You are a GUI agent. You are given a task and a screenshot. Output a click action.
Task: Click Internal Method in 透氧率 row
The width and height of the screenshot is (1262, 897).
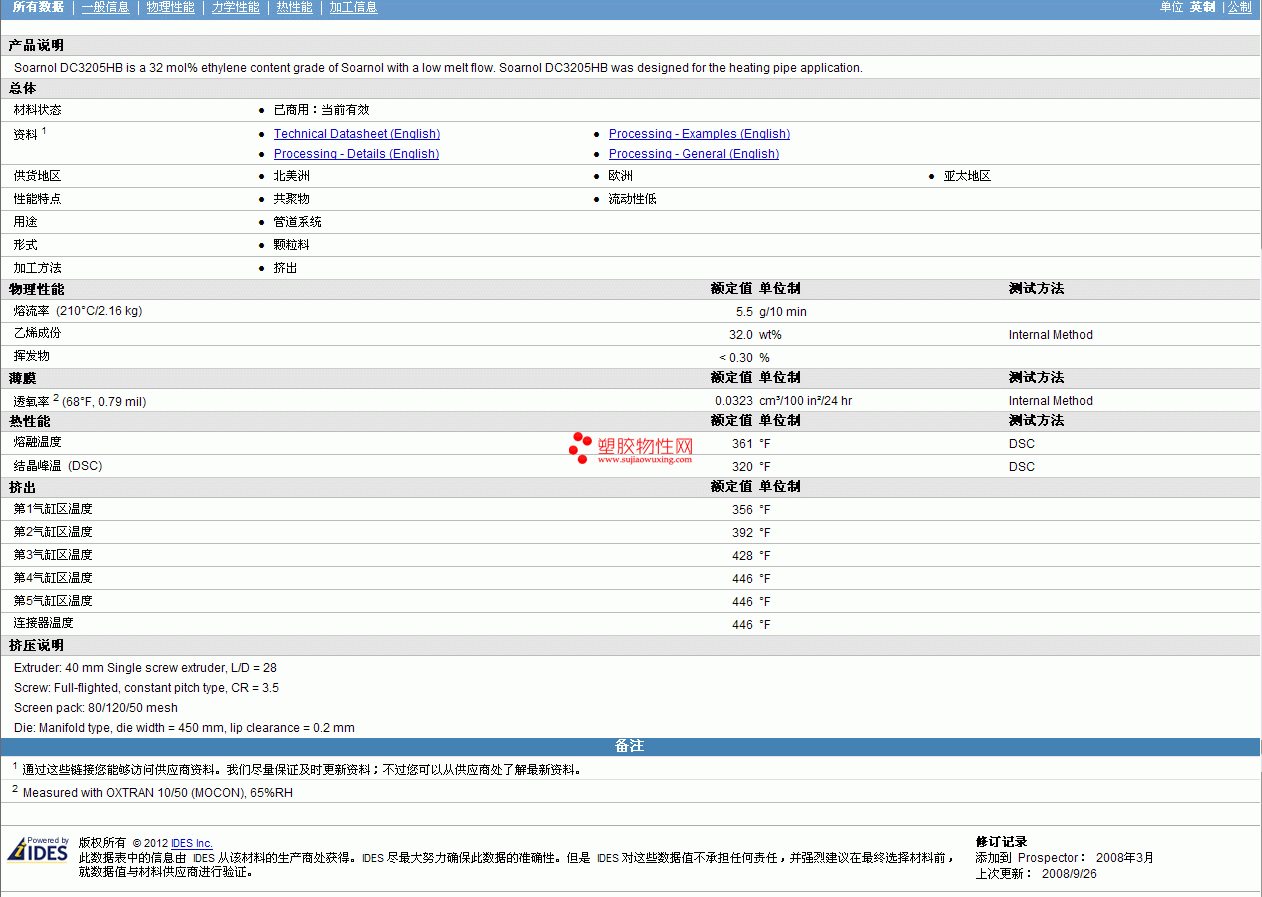[x=1051, y=401]
